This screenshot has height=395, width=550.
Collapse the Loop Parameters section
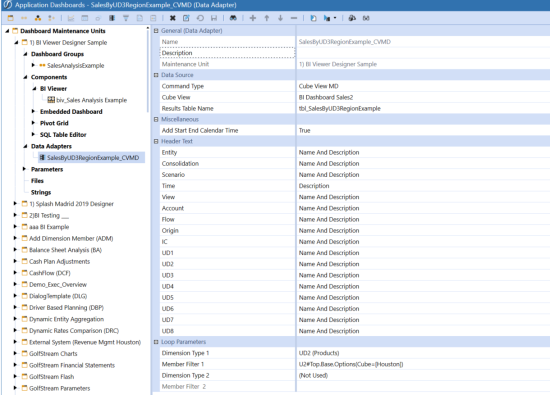(x=156, y=342)
